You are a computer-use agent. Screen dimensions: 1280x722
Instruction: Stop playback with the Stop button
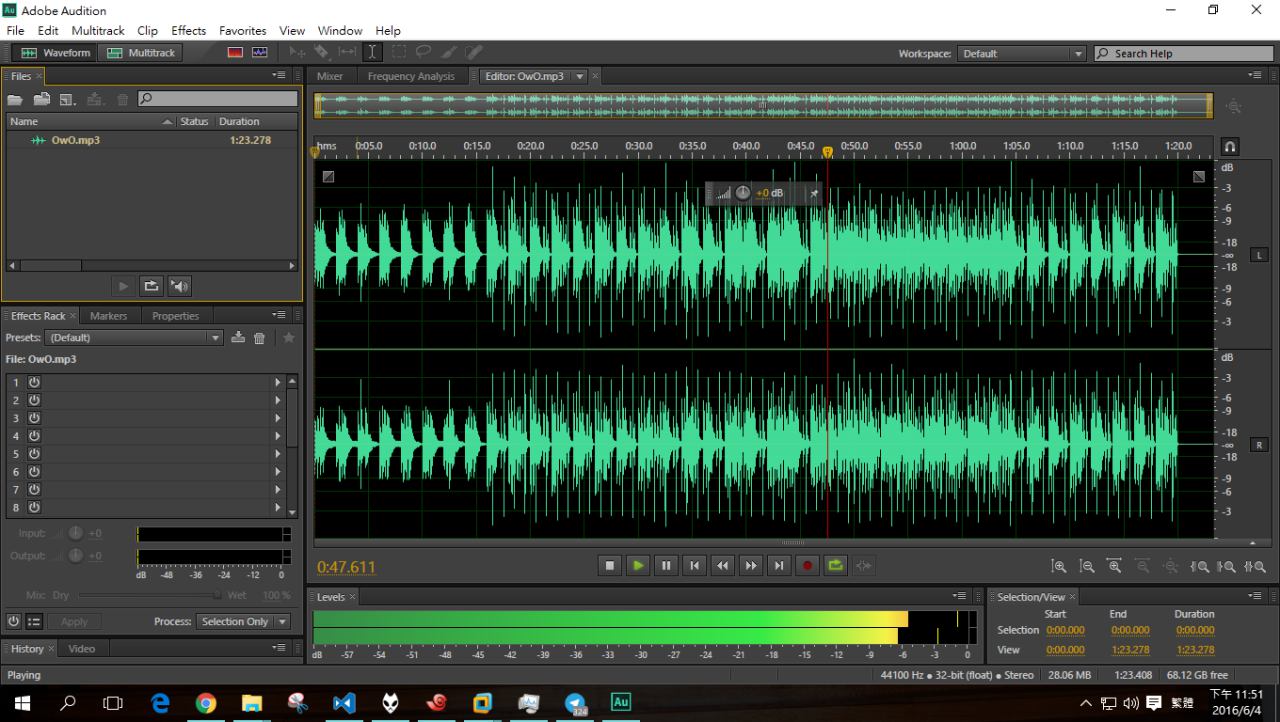(x=610, y=566)
